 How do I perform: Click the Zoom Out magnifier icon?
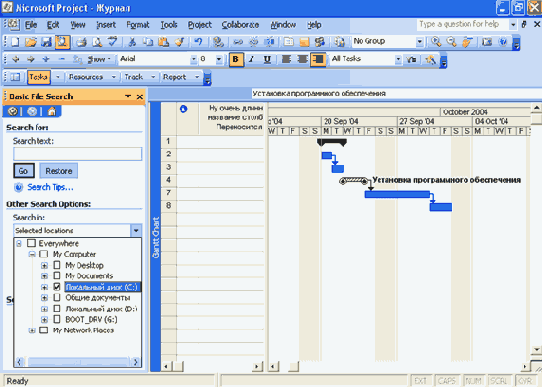tap(451, 42)
